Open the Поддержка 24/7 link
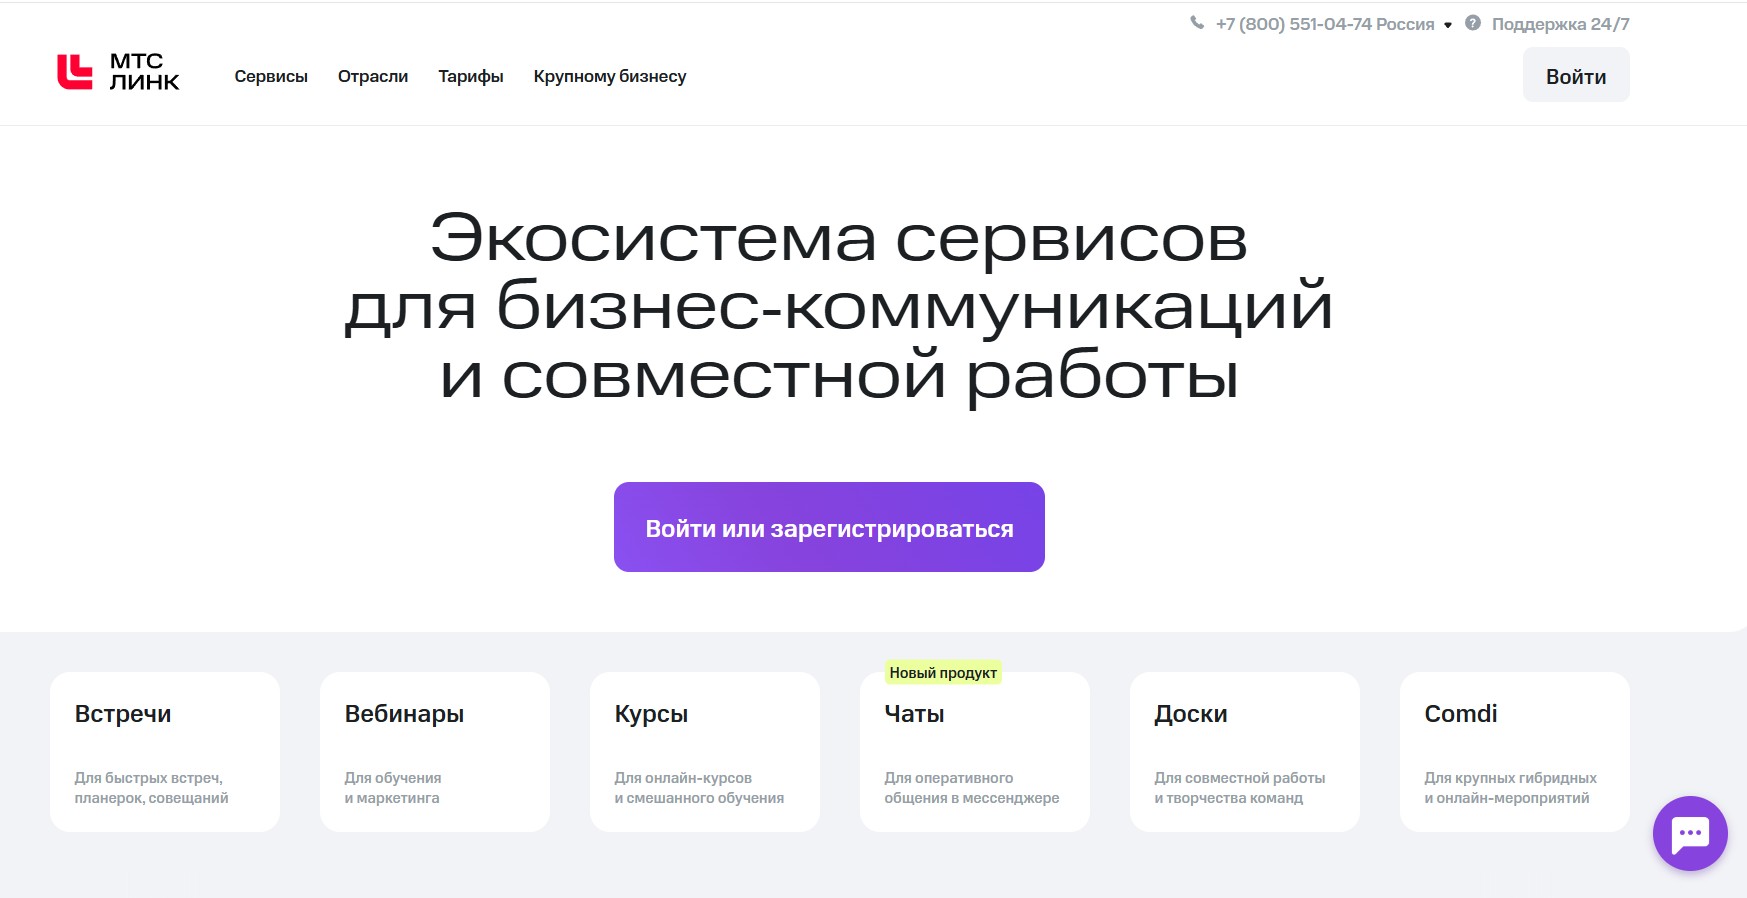Image resolution: width=1747 pixels, height=898 pixels. click(x=1560, y=24)
